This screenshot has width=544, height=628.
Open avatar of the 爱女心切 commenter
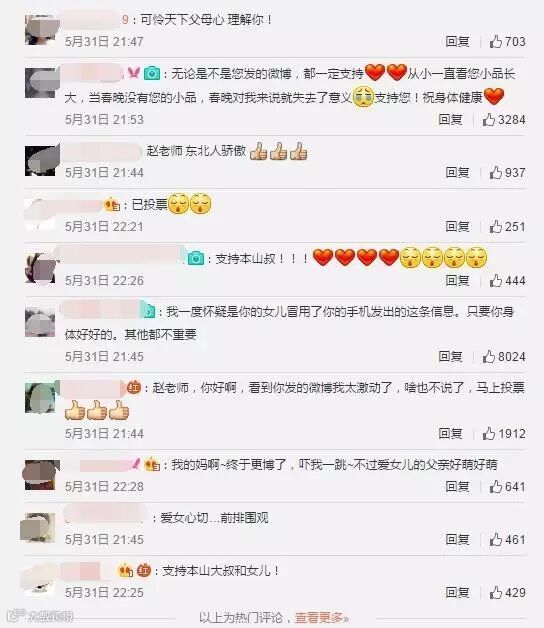(x=39, y=527)
